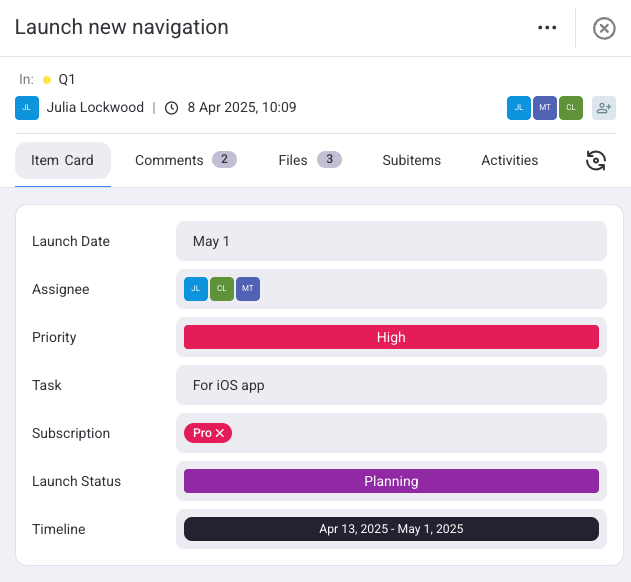The width and height of the screenshot is (631, 582).
Task: Click the MT subscriber avatar in header
Action: pyautogui.click(x=545, y=108)
